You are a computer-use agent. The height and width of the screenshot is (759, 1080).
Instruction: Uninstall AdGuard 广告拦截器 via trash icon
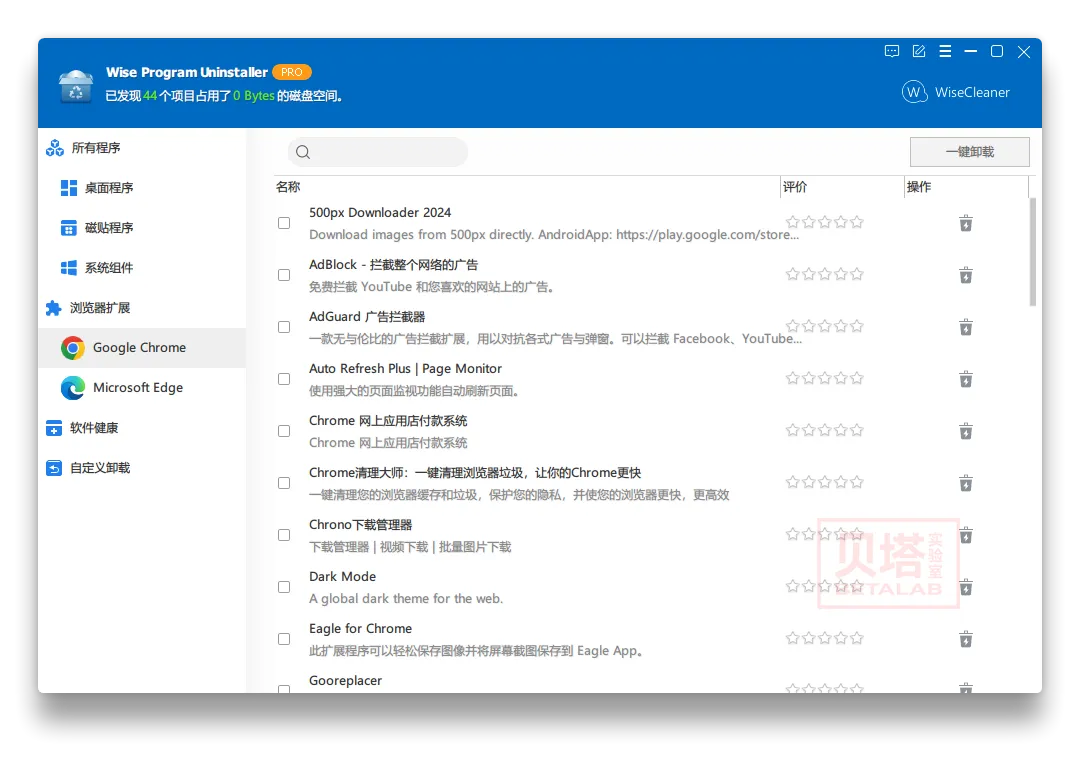tap(966, 327)
